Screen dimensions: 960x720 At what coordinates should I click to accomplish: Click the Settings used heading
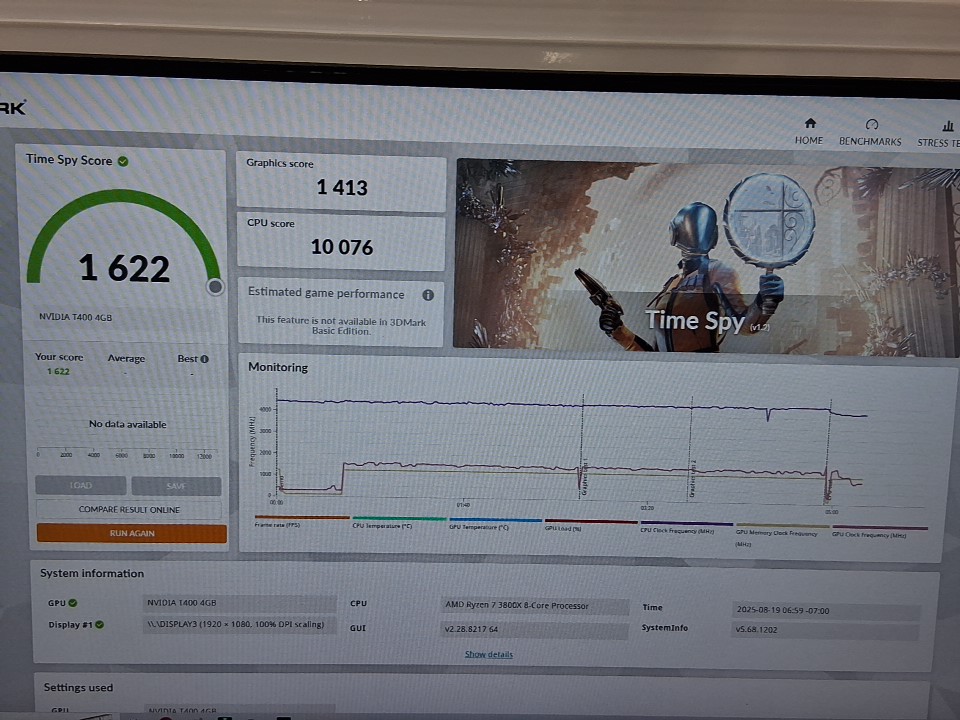pos(78,688)
